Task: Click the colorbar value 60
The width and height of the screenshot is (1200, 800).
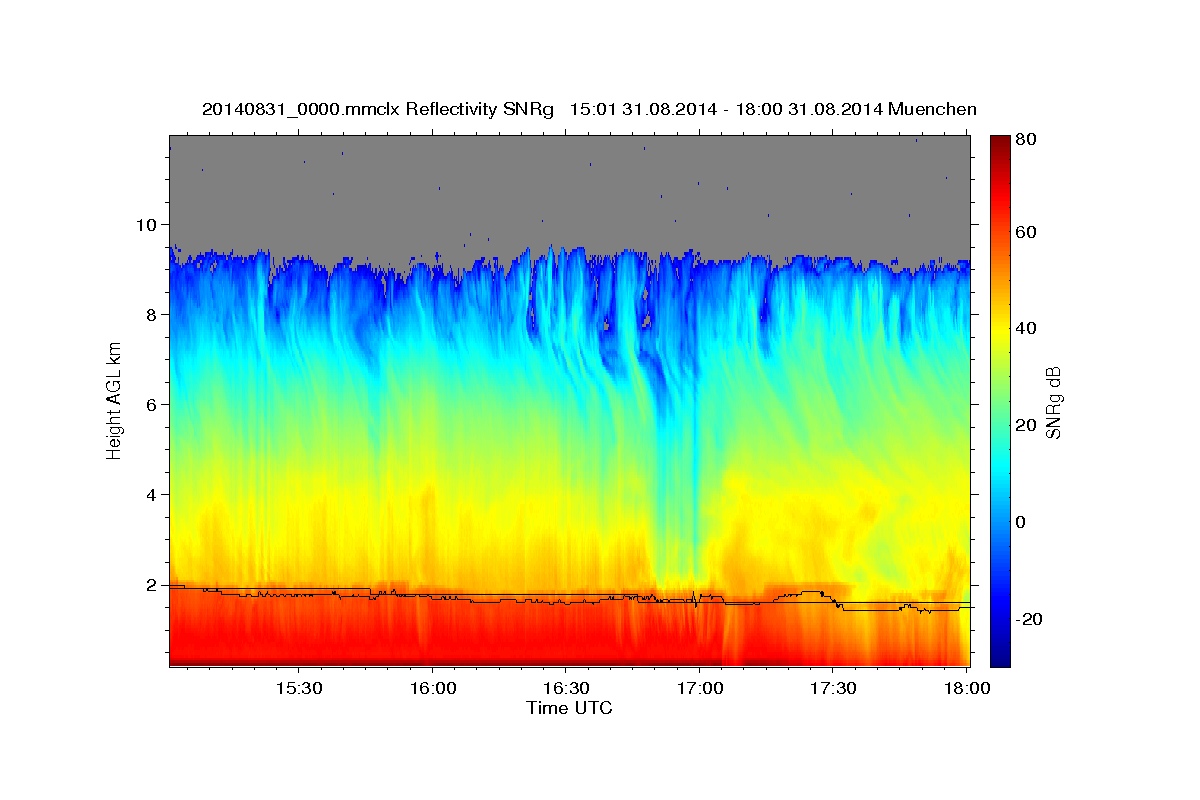Action: [1027, 232]
